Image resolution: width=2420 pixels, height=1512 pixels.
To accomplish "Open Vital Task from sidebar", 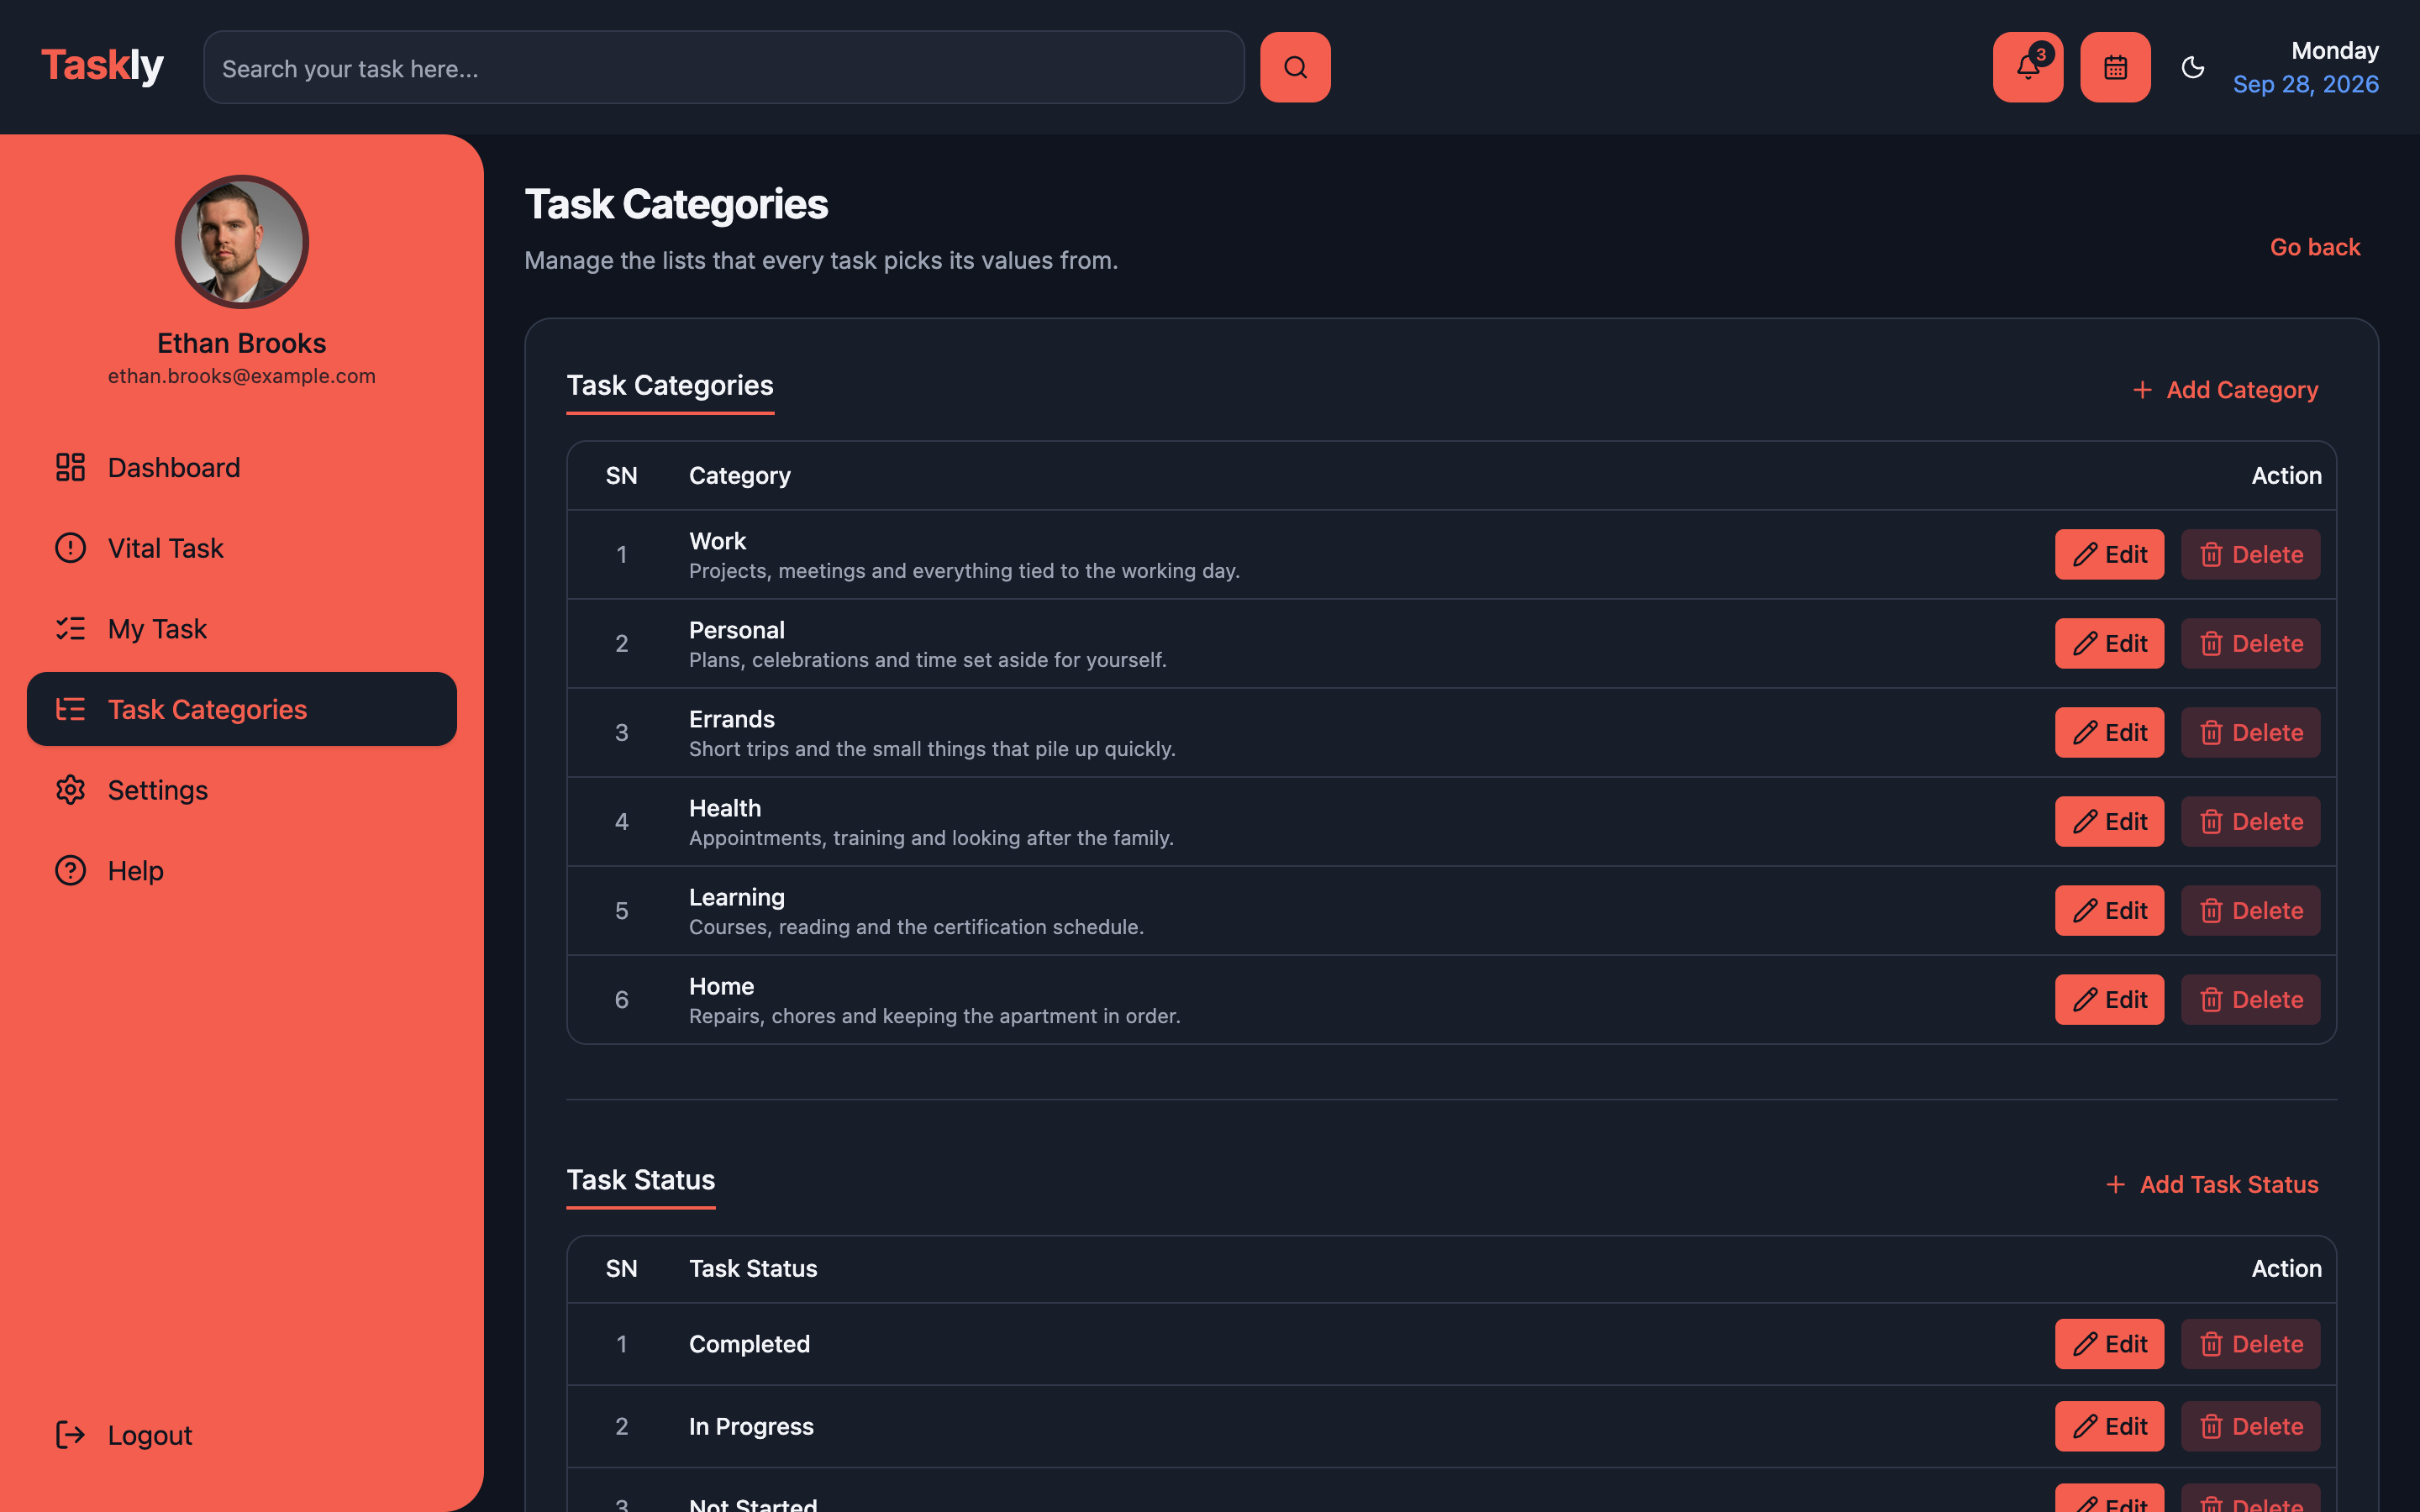I will 242,548.
